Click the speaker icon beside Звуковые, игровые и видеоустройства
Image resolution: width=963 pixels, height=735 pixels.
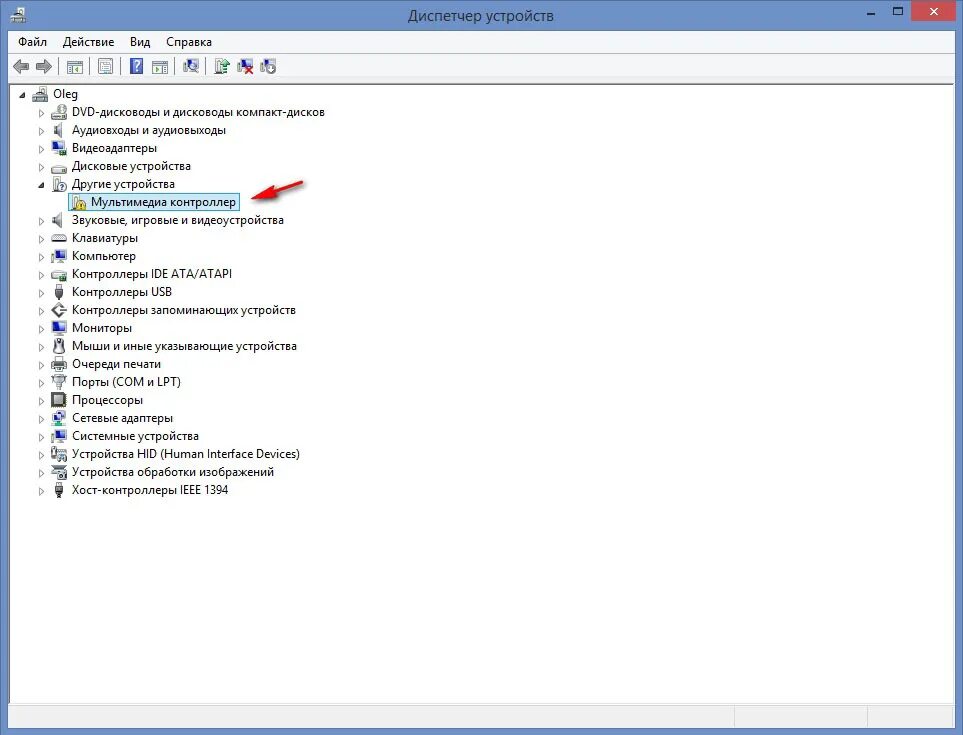pyautogui.click(x=58, y=220)
